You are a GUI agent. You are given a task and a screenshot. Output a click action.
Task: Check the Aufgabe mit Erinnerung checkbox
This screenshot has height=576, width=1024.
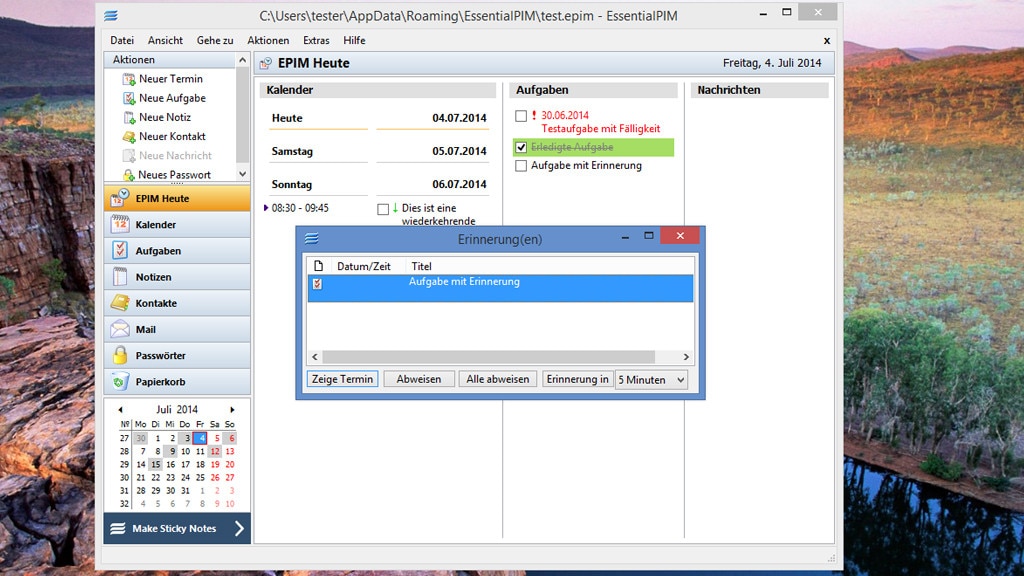pos(520,166)
